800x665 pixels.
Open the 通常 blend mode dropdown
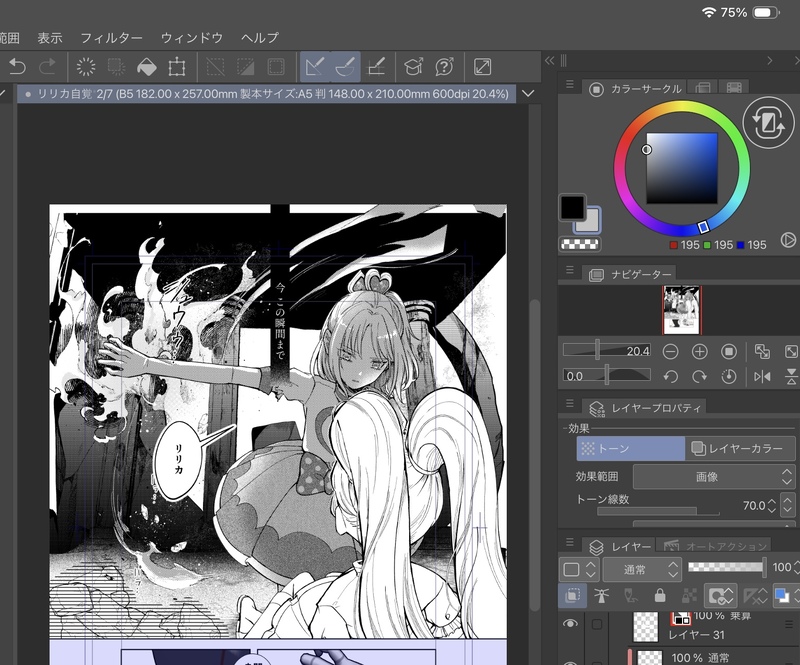[x=642, y=569]
